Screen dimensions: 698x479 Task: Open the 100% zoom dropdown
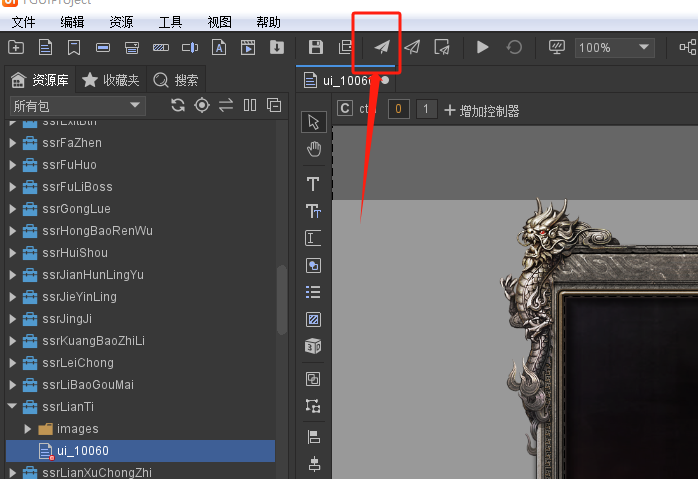point(644,47)
